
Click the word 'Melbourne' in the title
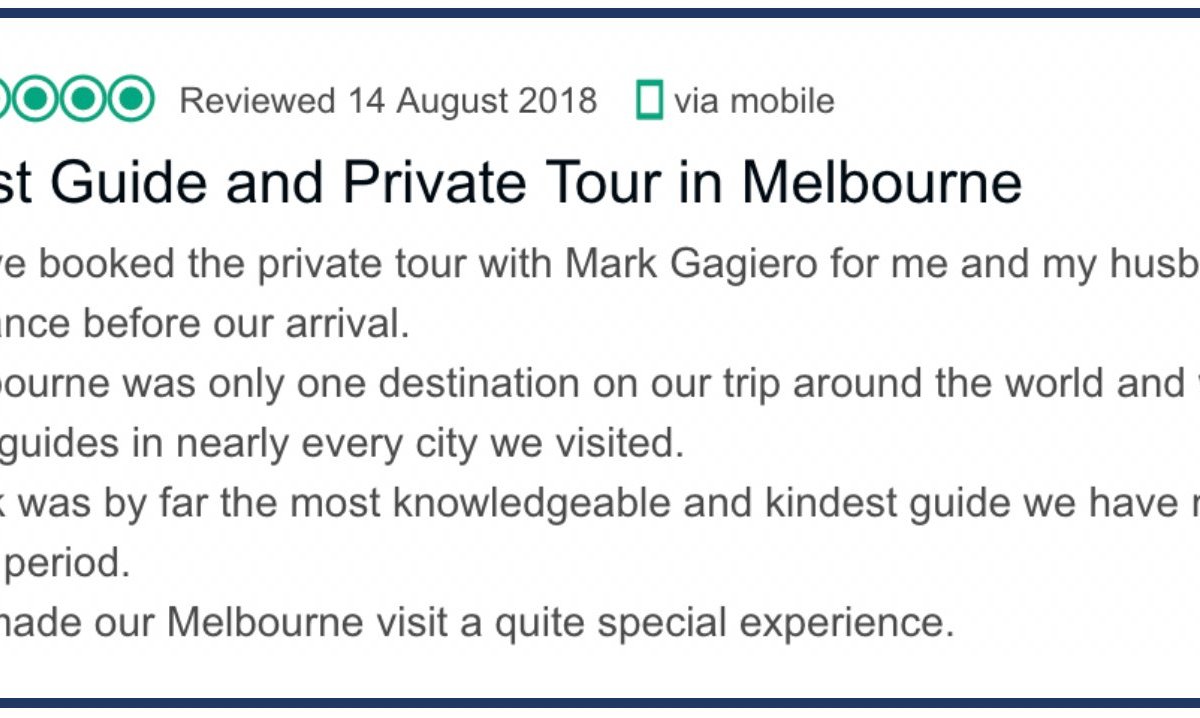882,183
